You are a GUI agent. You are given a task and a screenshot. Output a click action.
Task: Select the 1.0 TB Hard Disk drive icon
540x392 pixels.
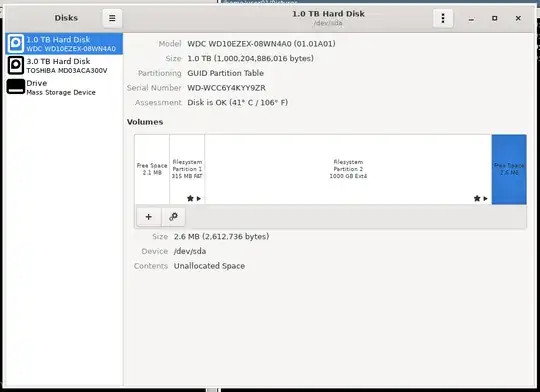[x=15, y=43]
